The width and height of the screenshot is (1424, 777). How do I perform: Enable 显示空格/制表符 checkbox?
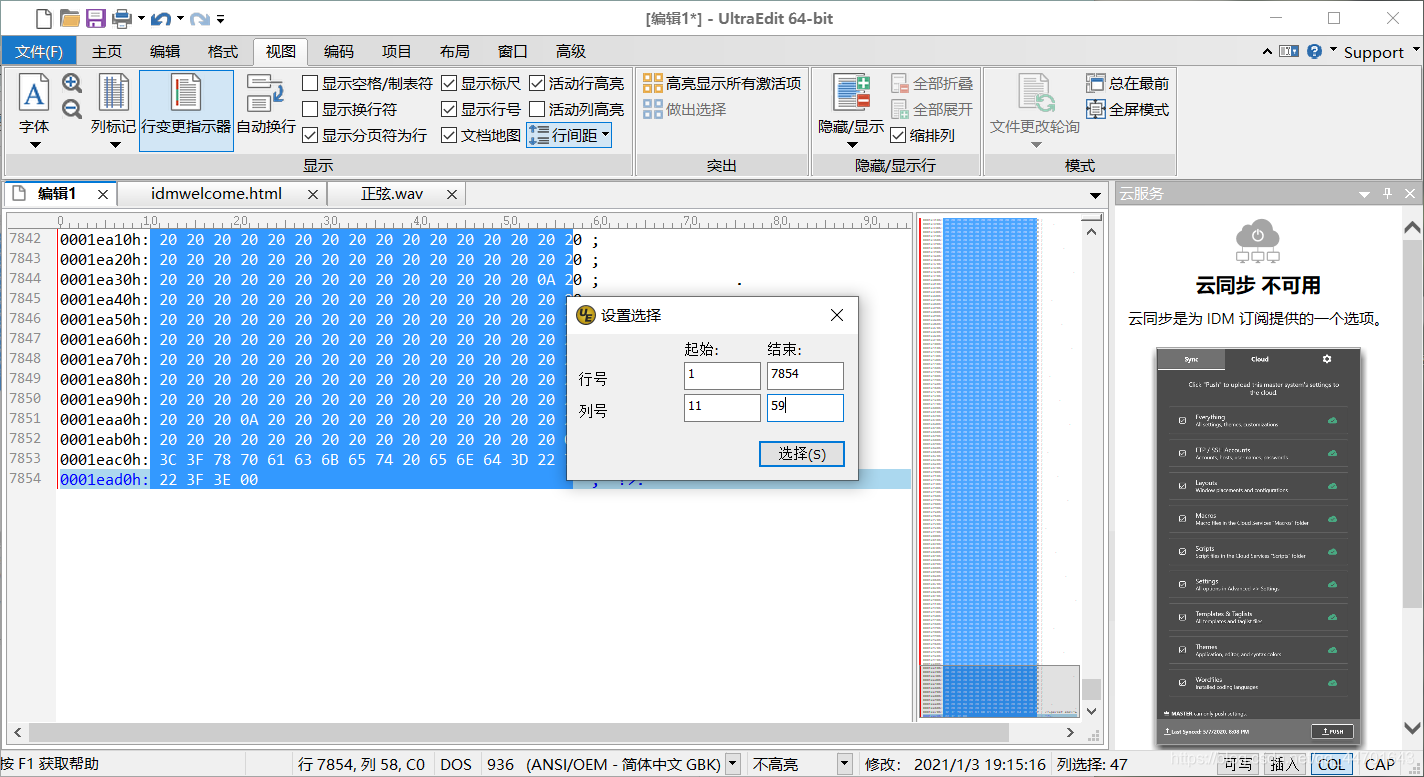310,83
